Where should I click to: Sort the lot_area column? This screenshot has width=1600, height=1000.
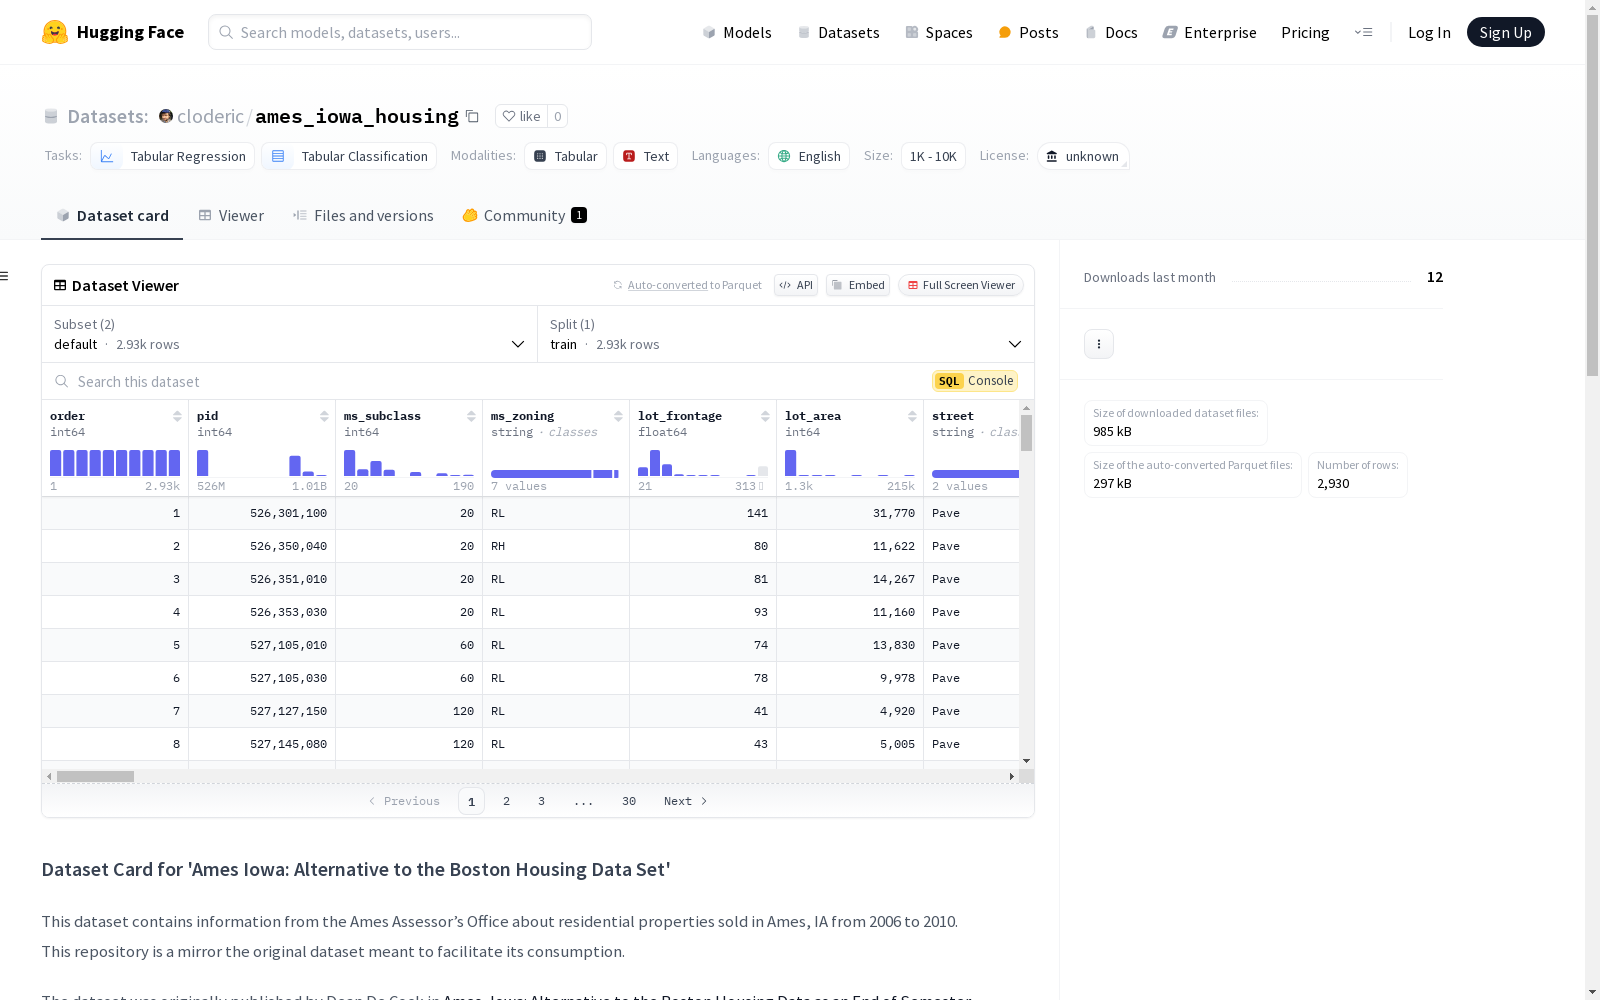912,416
